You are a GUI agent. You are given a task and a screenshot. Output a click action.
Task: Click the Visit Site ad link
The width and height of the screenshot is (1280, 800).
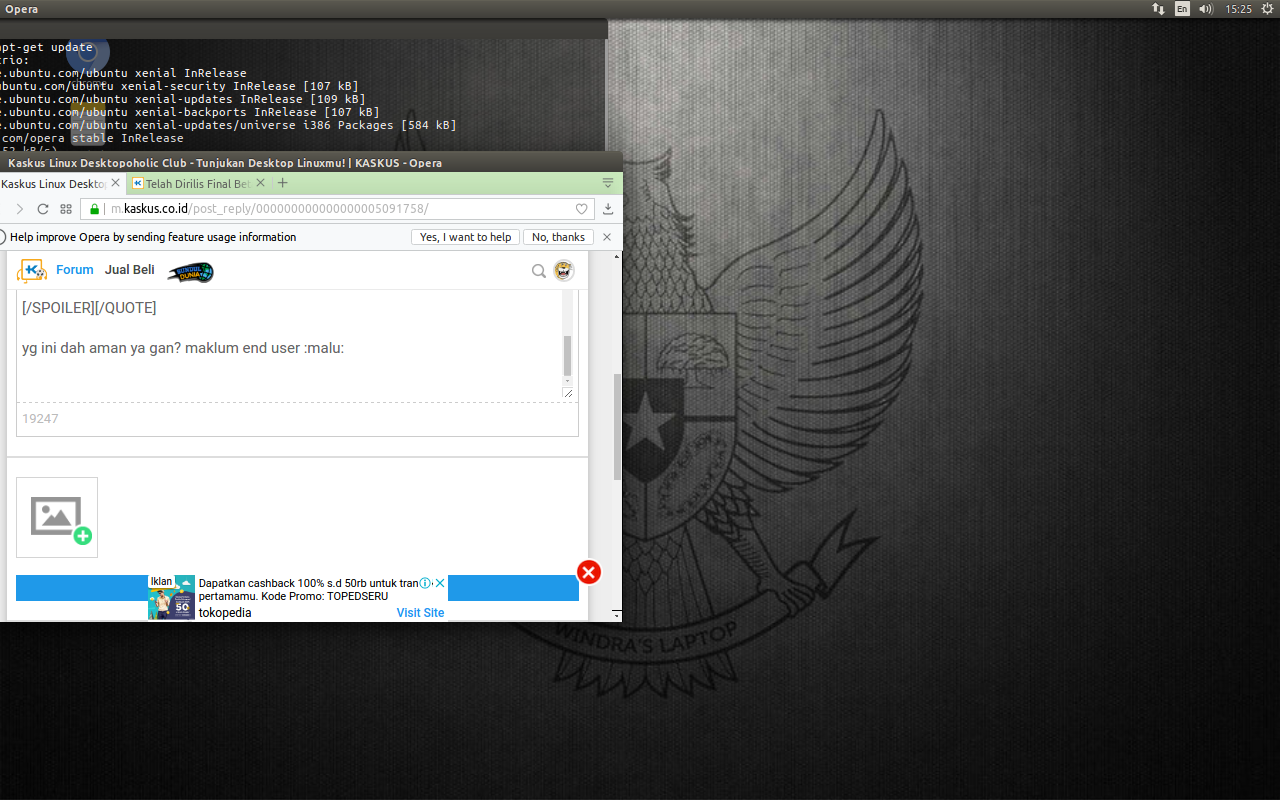[420, 613]
